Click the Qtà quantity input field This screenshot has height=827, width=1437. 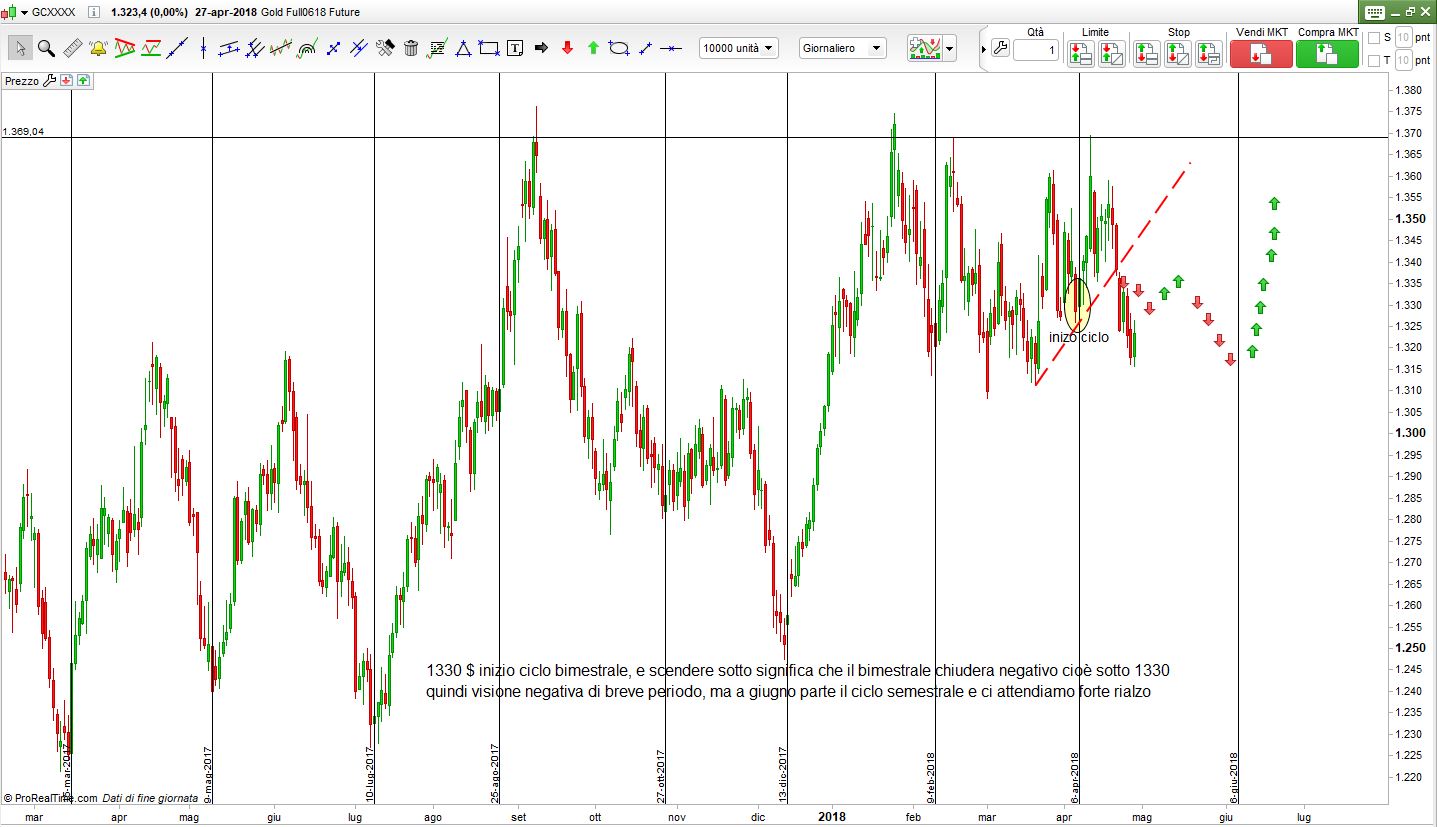(1035, 50)
